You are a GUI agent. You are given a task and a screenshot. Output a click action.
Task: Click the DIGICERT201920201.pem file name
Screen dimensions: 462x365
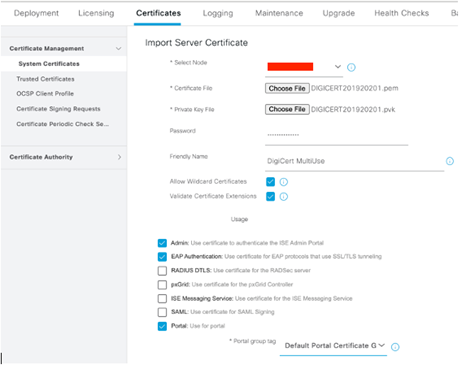point(355,88)
